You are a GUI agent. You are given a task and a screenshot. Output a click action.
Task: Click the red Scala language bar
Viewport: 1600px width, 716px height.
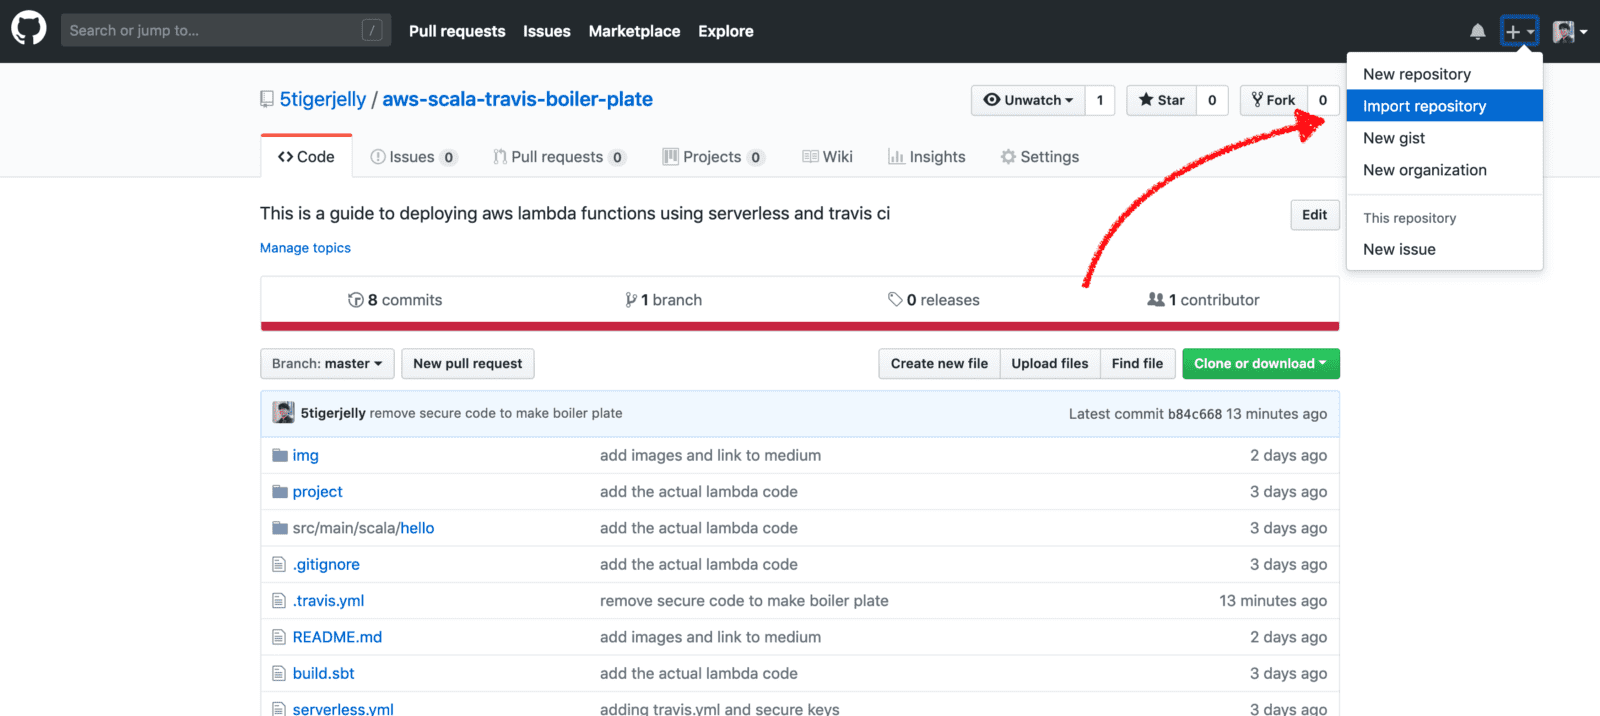pos(800,326)
